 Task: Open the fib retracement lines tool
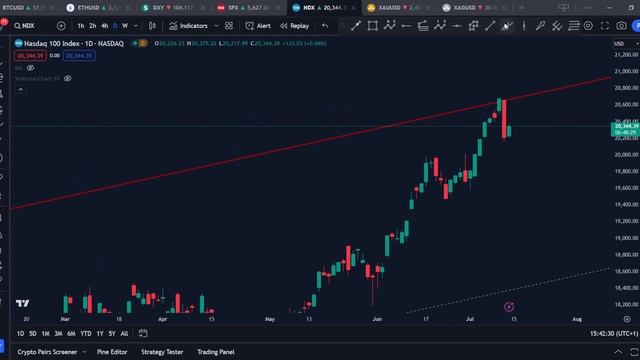click(x=573, y=26)
